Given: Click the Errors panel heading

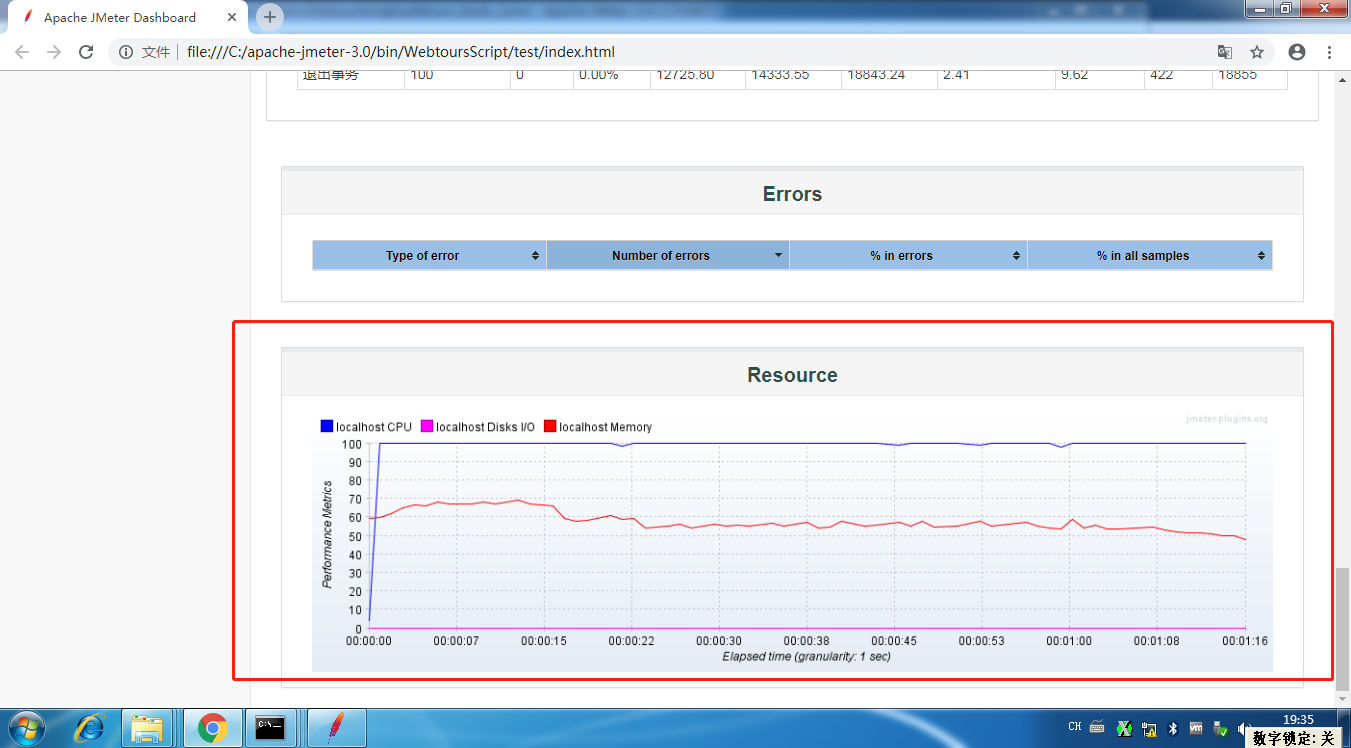Looking at the screenshot, I should point(792,194).
